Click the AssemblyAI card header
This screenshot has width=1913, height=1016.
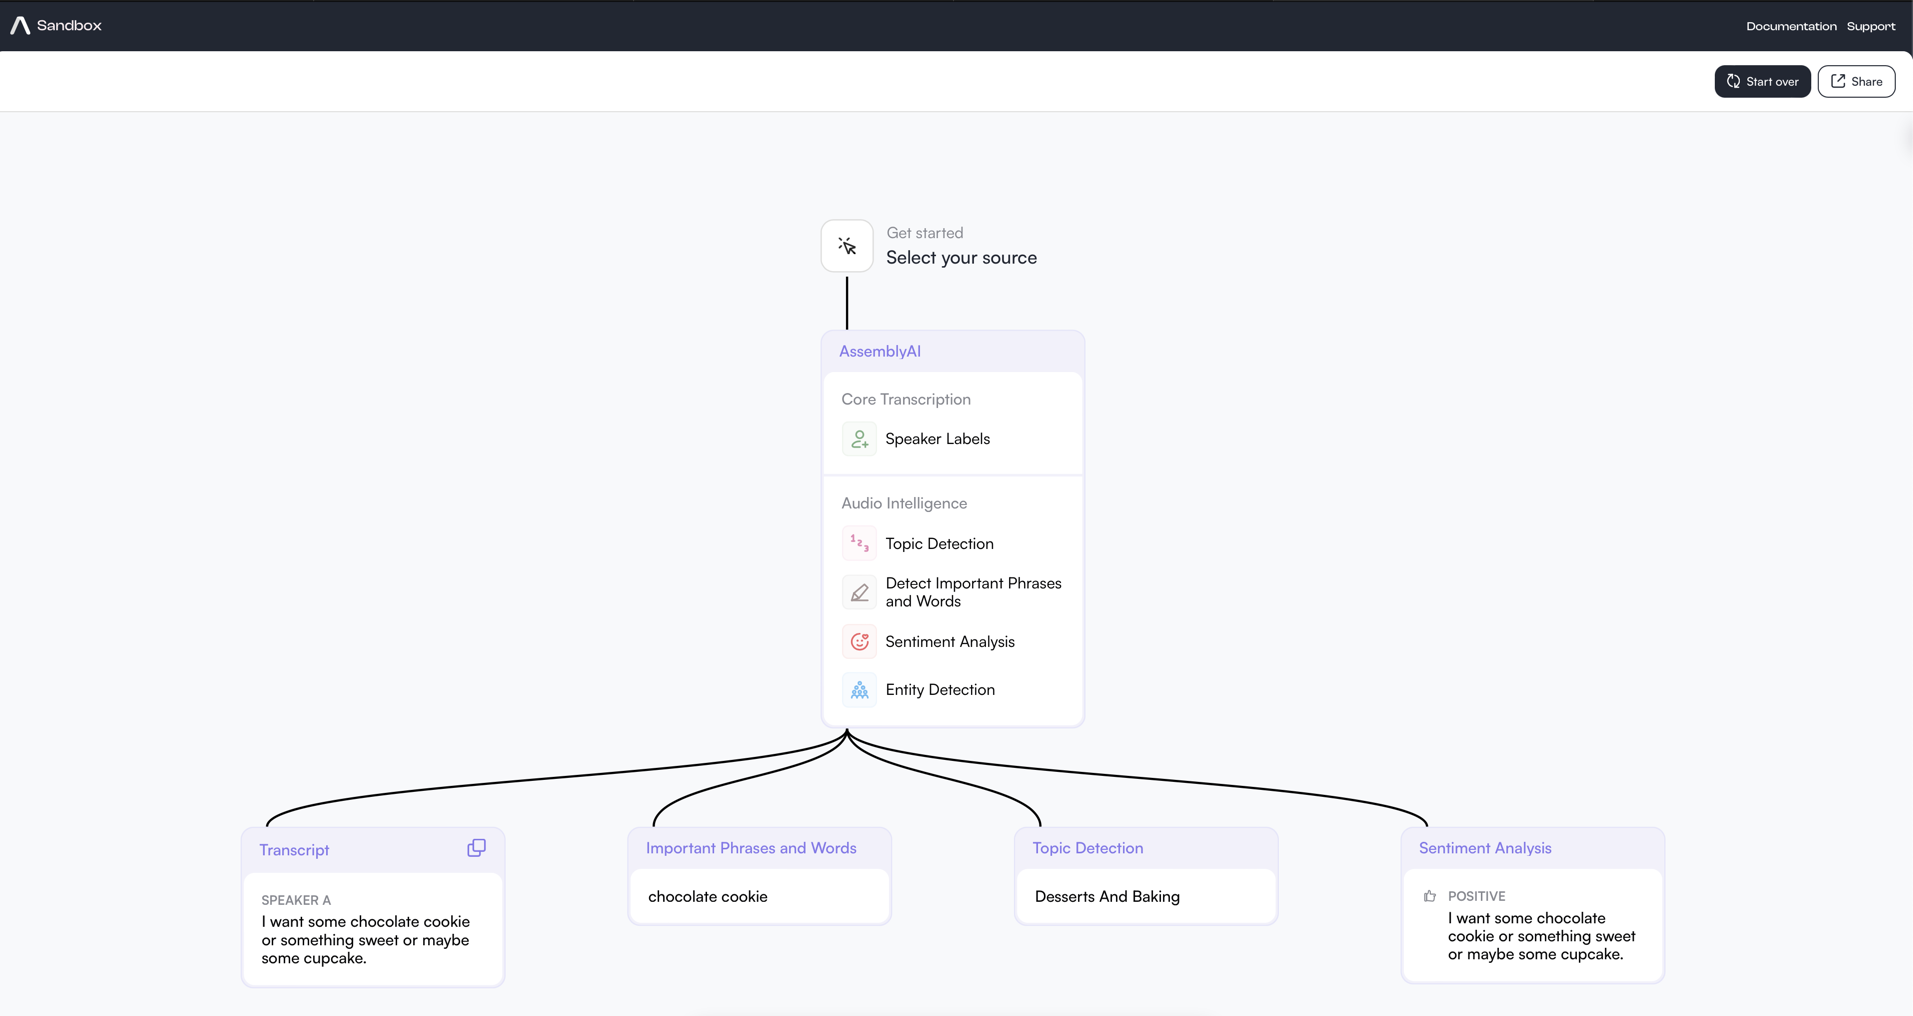[x=953, y=351]
